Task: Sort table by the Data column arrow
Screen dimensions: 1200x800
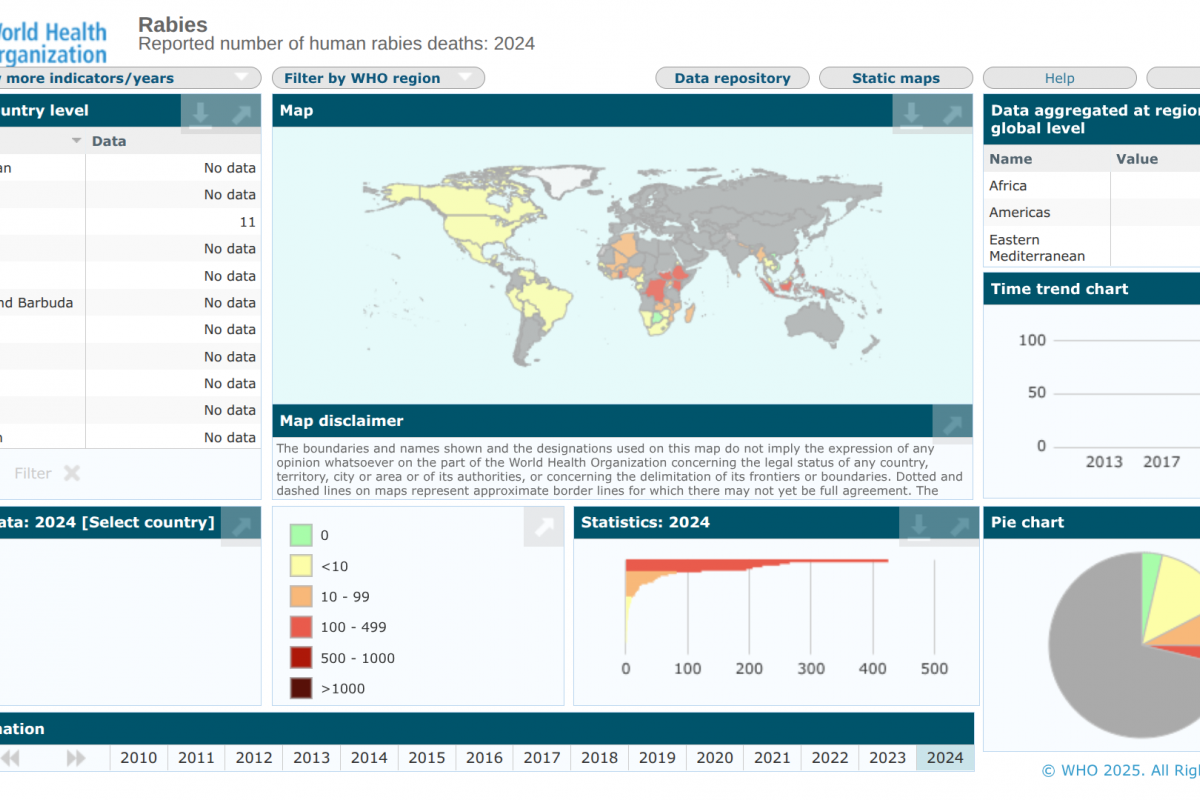Action: [x=76, y=141]
